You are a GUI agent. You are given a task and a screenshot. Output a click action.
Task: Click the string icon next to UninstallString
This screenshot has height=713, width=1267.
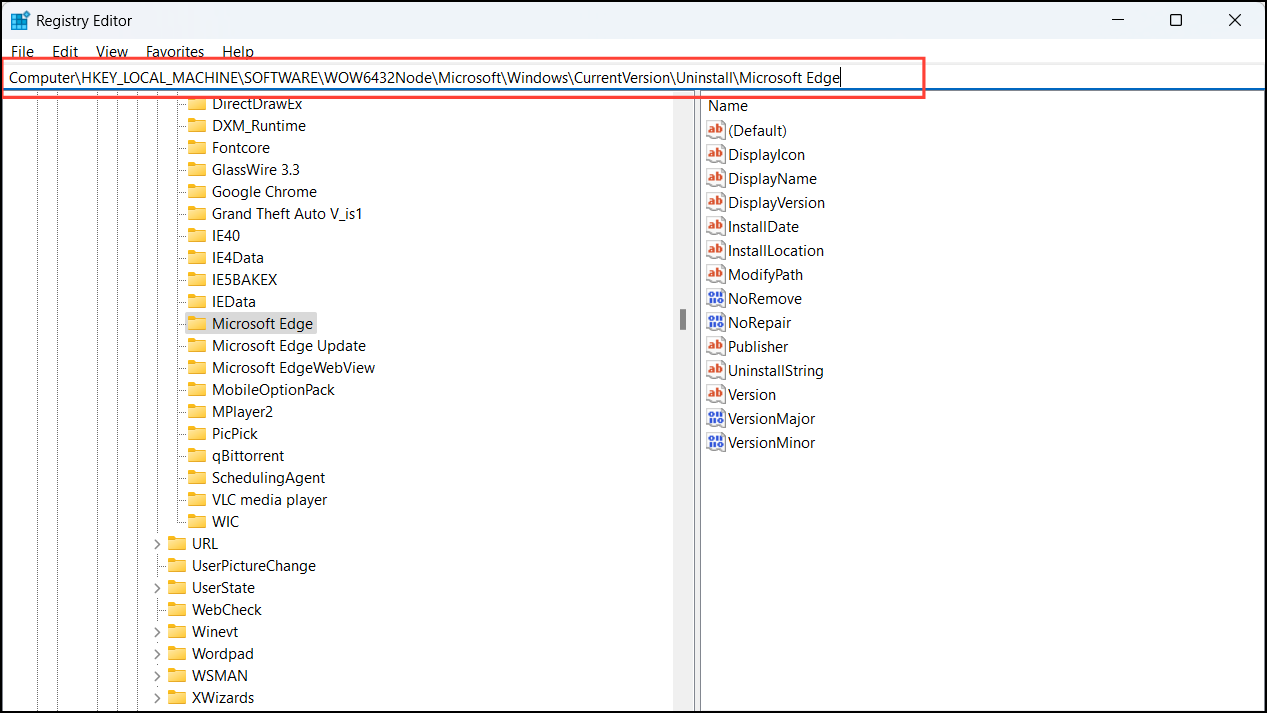(716, 370)
